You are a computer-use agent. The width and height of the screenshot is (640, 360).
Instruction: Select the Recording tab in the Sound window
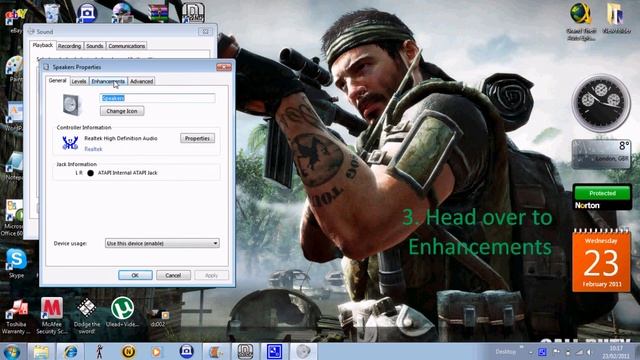[69, 46]
